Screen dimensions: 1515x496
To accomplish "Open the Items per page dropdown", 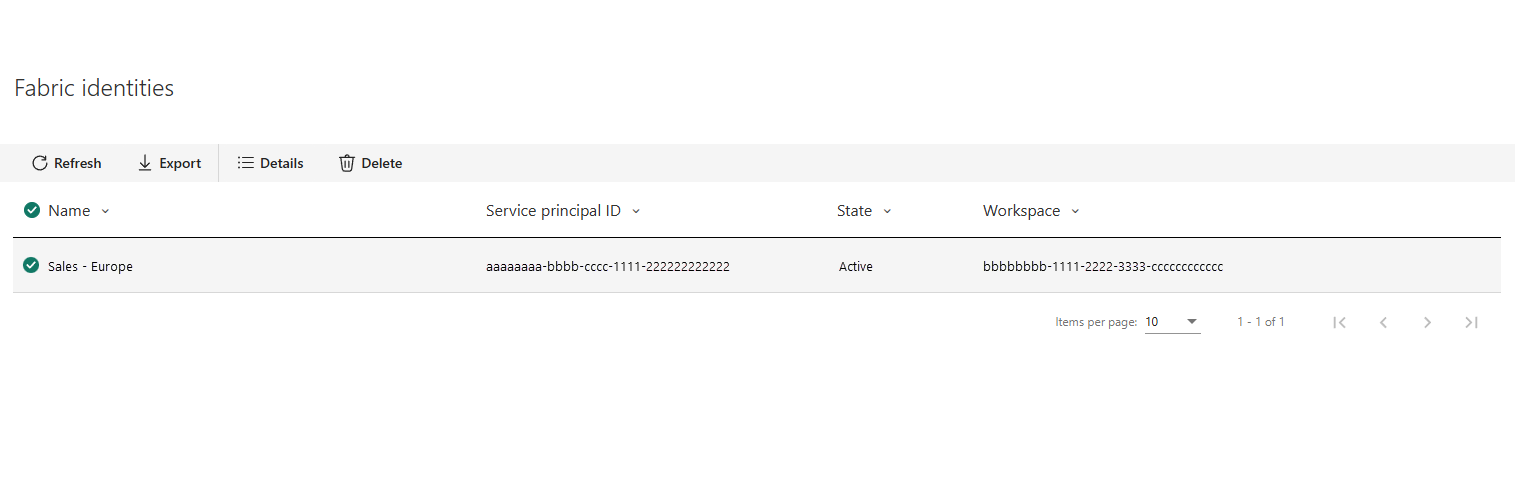I will 1172,322.
